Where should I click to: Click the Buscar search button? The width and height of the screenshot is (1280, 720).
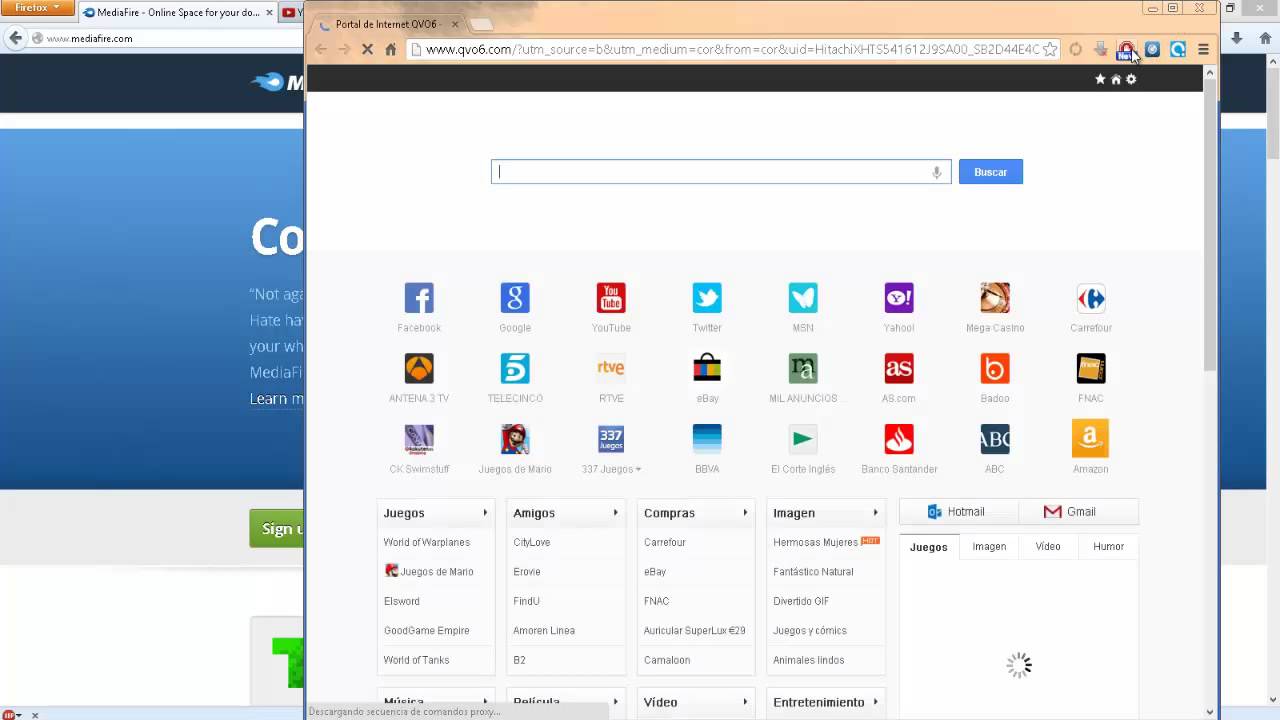coord(990,172)
